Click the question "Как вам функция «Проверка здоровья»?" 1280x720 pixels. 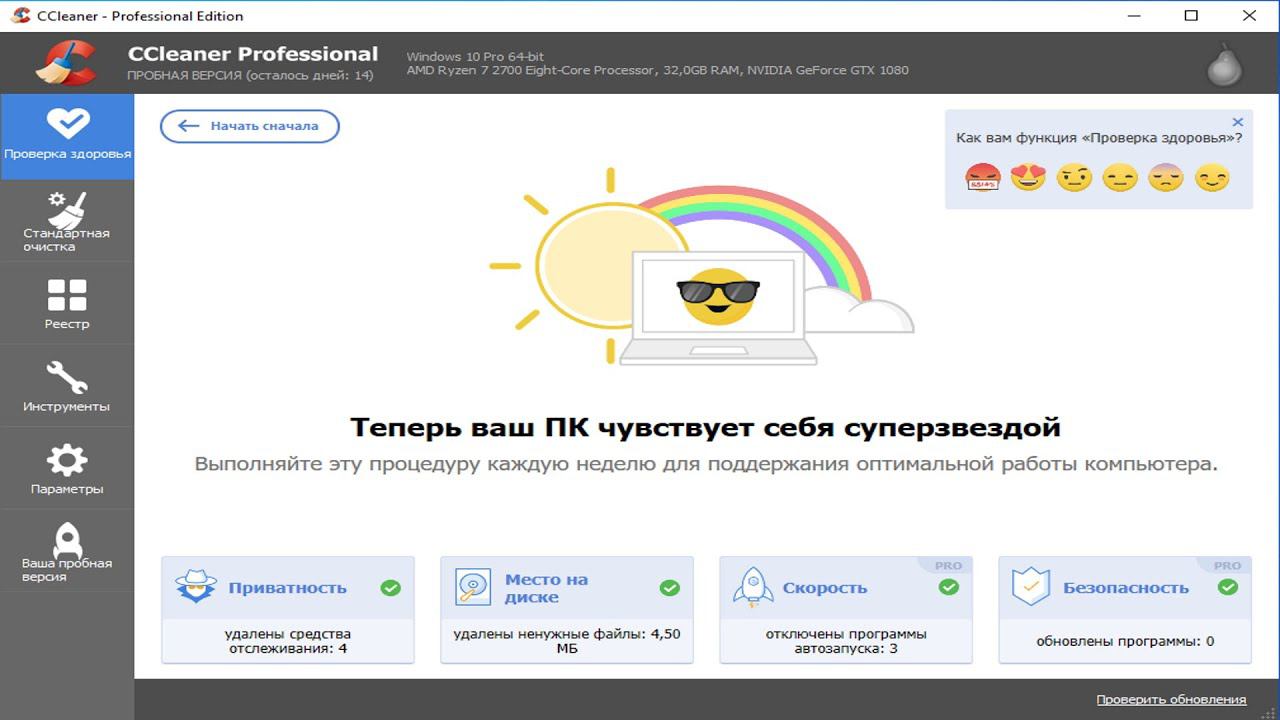[1099, 138]
